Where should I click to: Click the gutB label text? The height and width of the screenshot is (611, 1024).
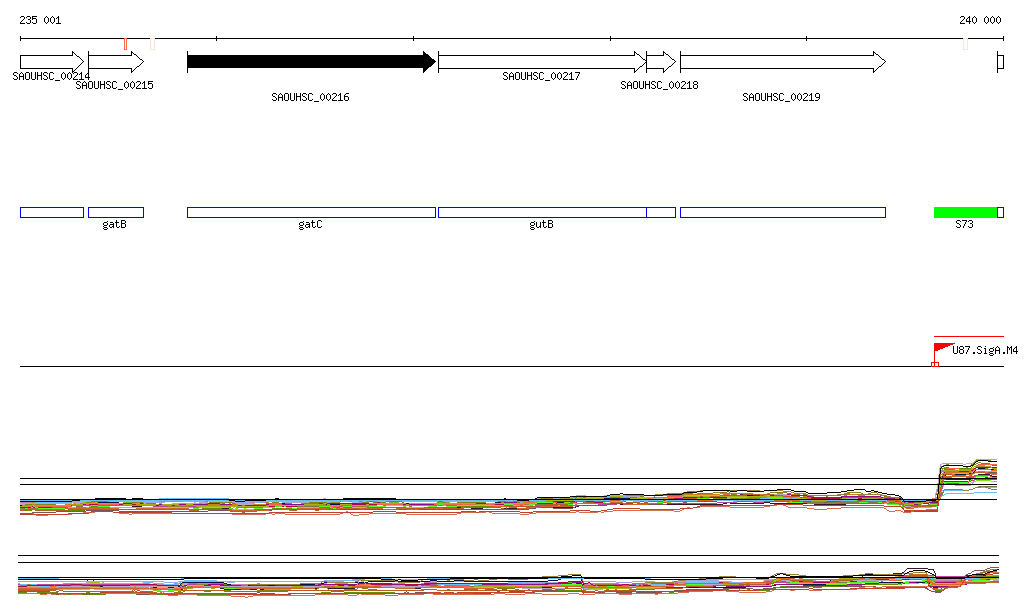[x=541, y=225]
